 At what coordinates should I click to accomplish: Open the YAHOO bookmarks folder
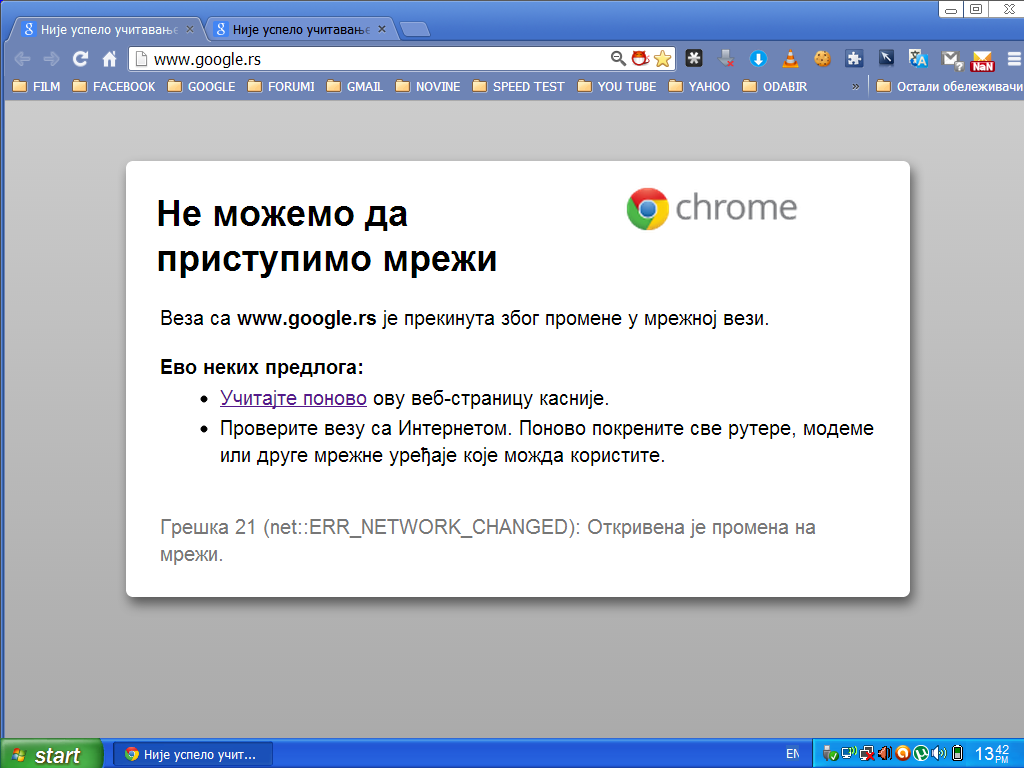(699, 86)
